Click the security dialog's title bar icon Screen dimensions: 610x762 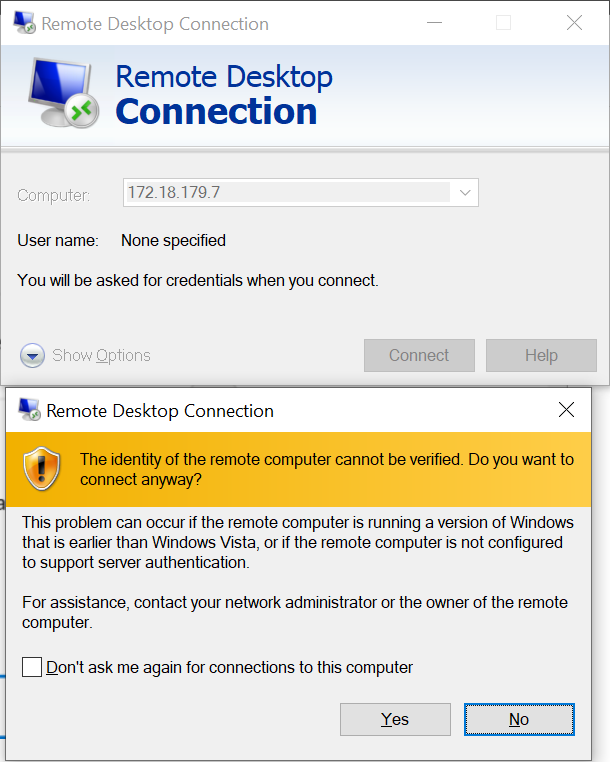tap(29, 410)
